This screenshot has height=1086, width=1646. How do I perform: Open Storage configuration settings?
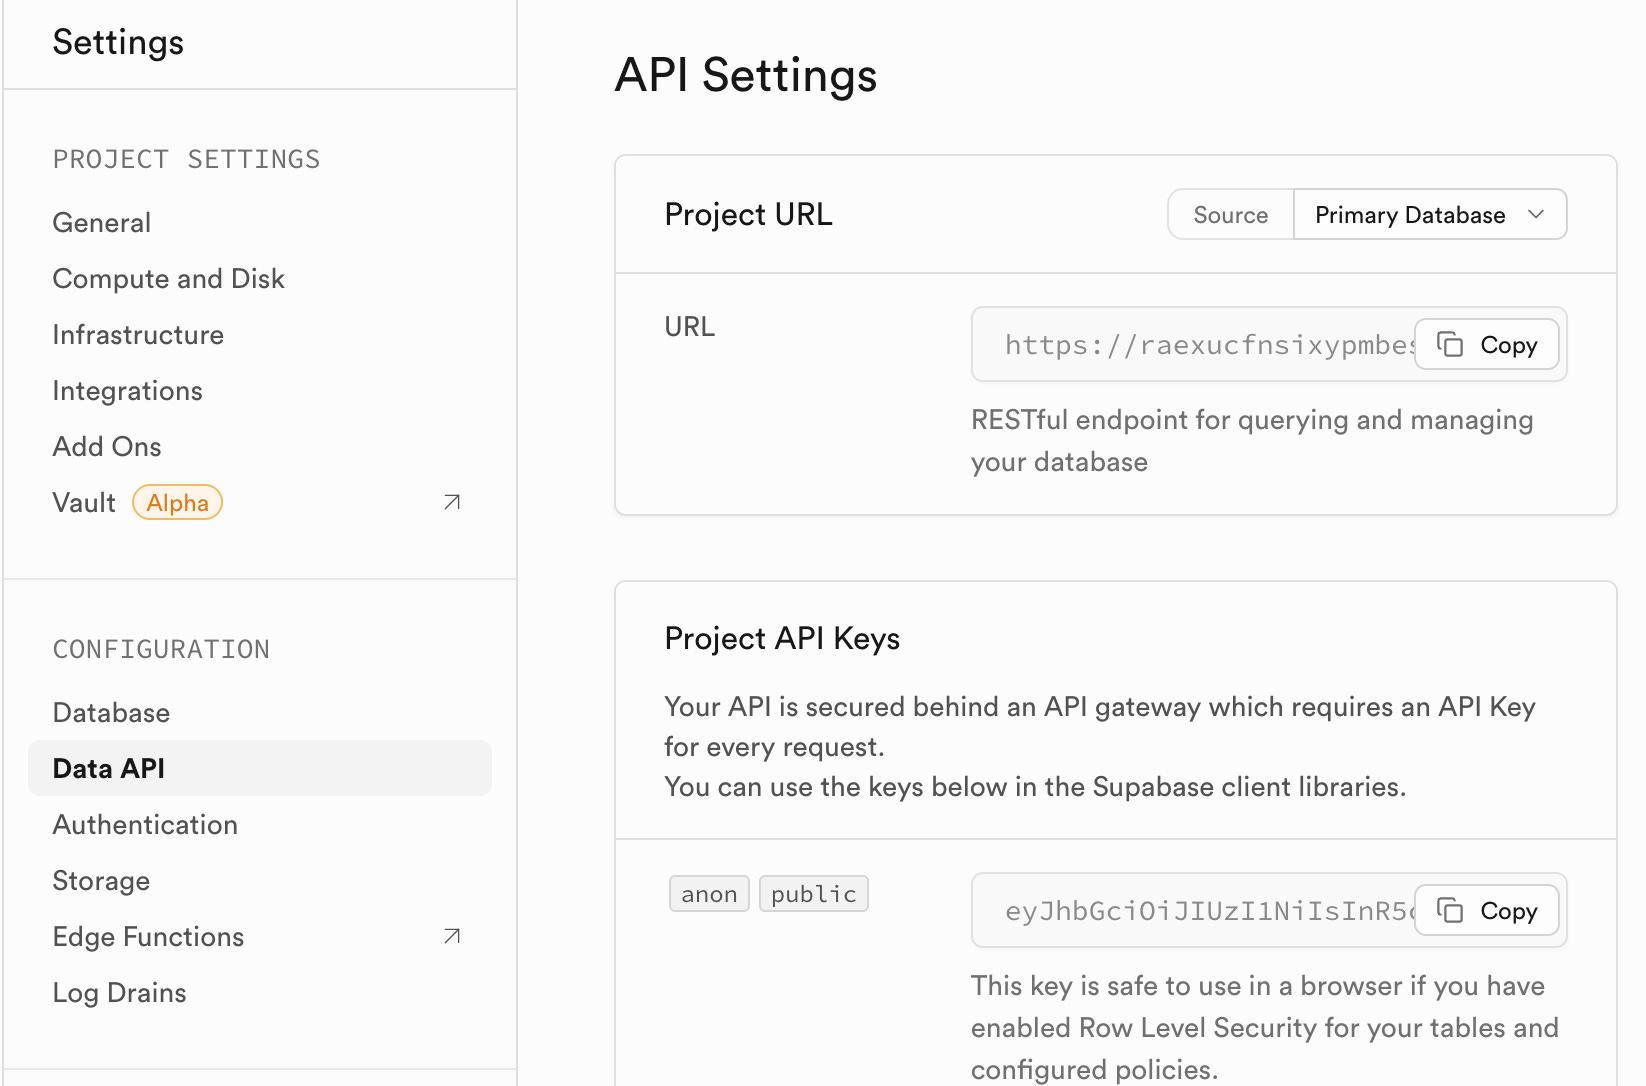(101, 881)
